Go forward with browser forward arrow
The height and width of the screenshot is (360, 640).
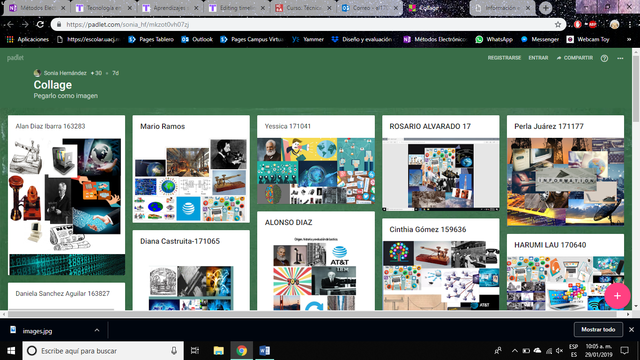click(25, 24)
